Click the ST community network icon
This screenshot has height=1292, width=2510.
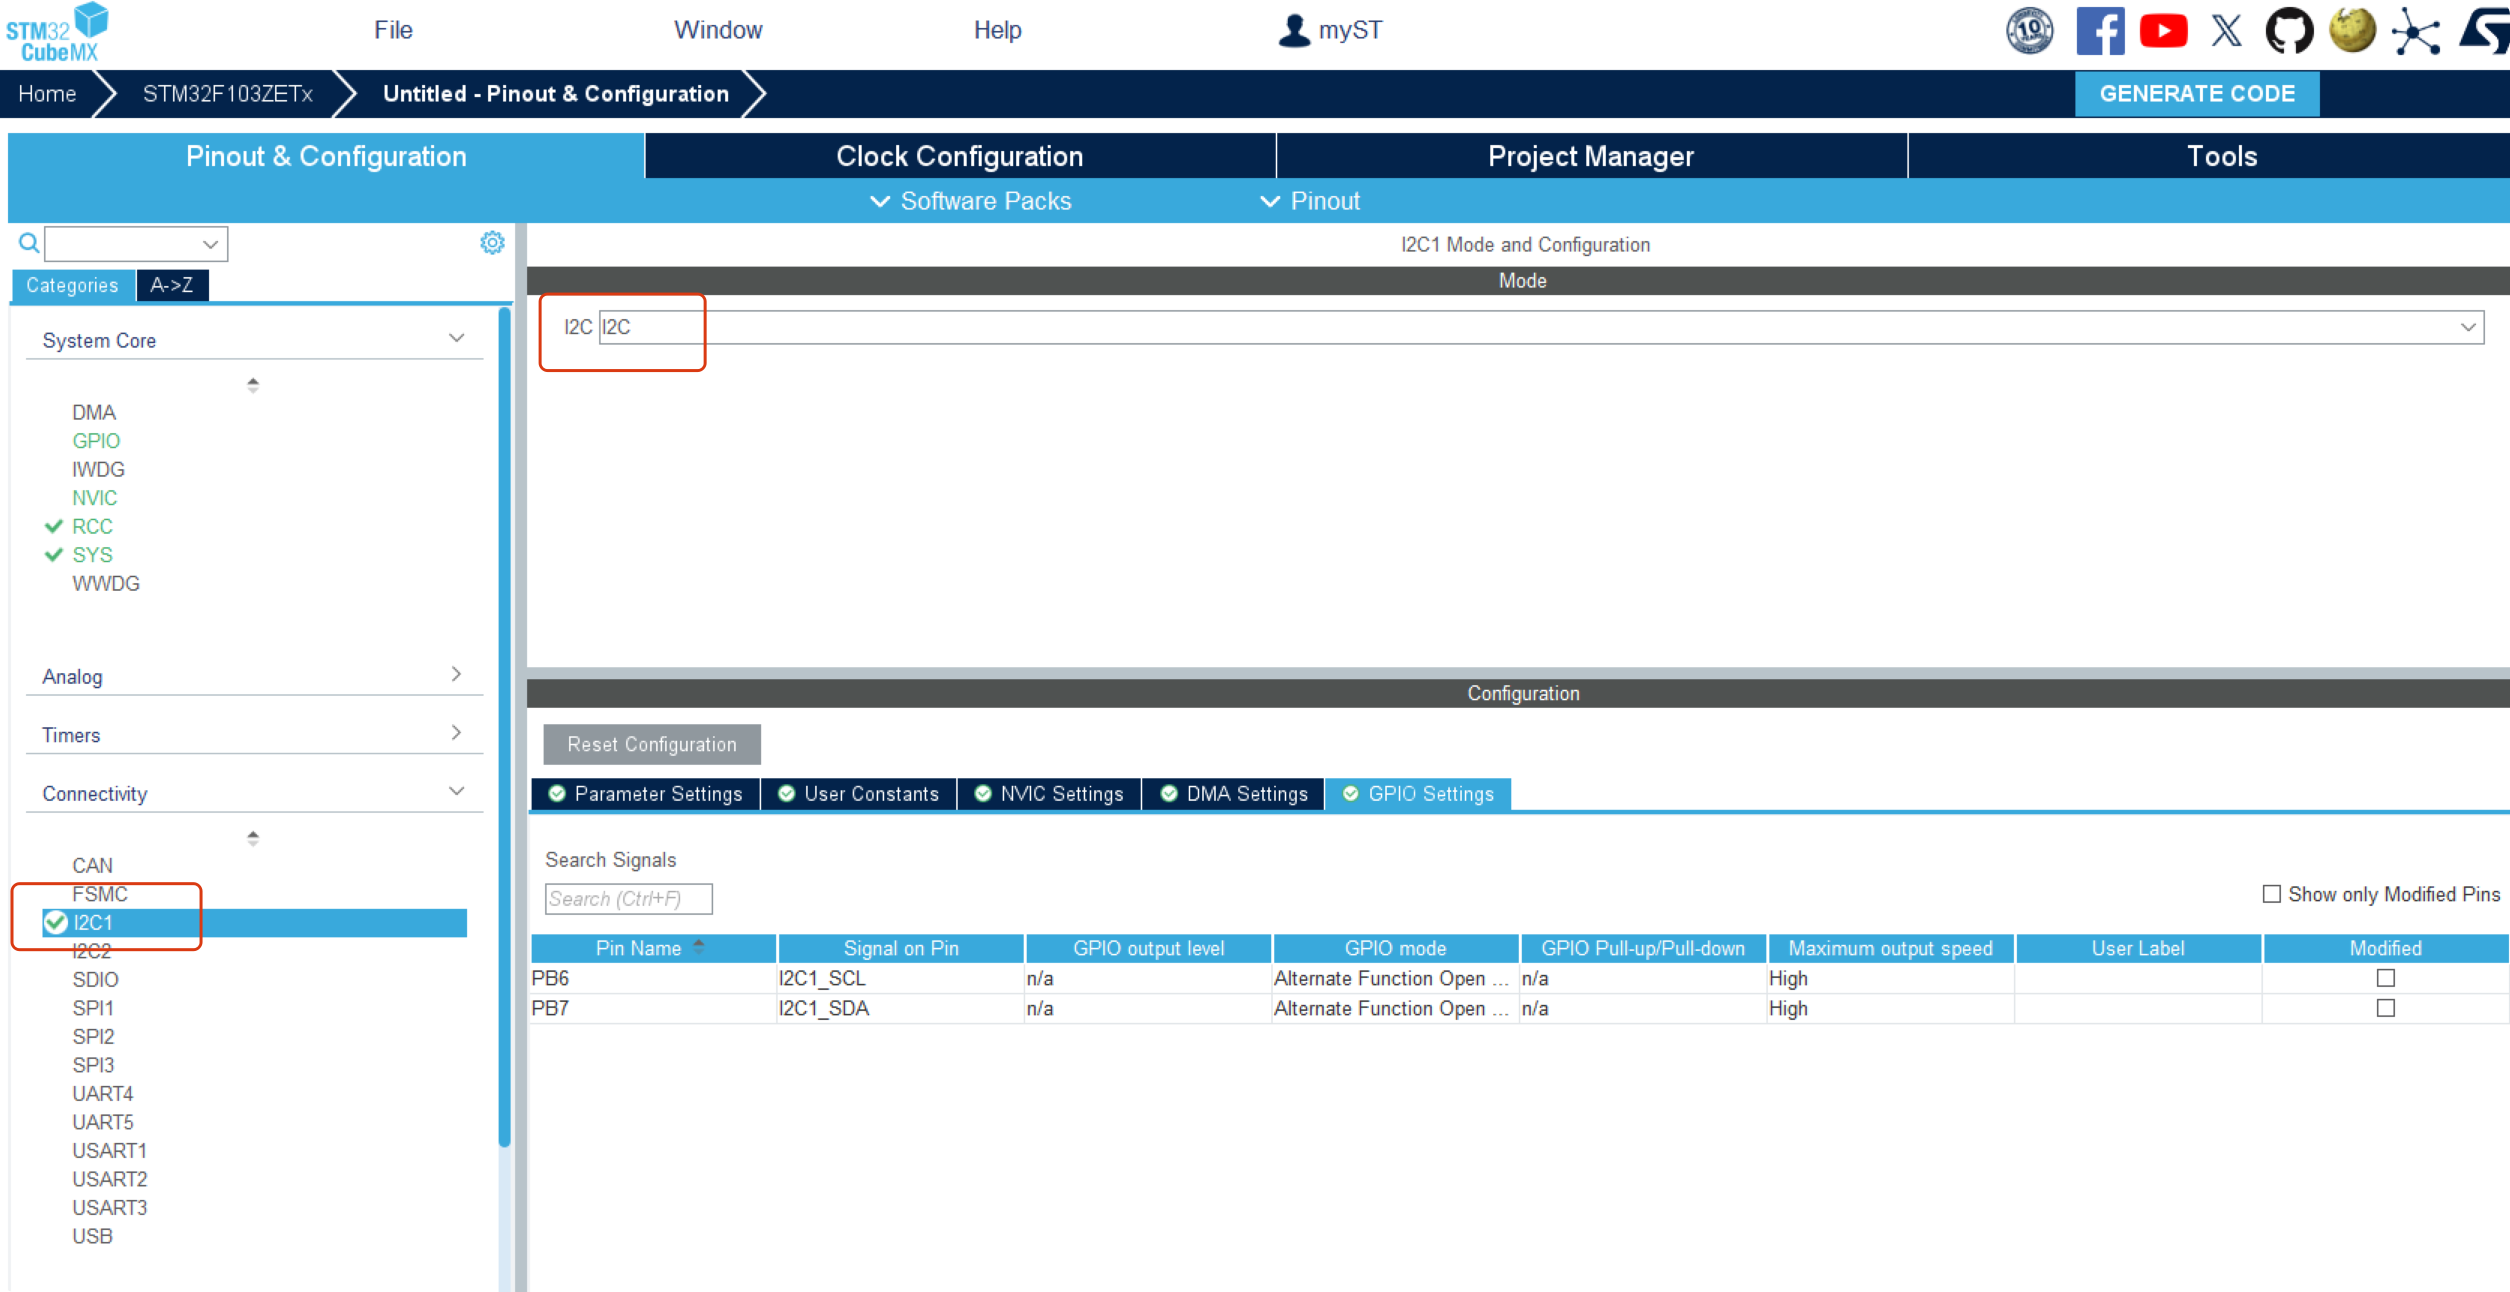coord(2416,30)
